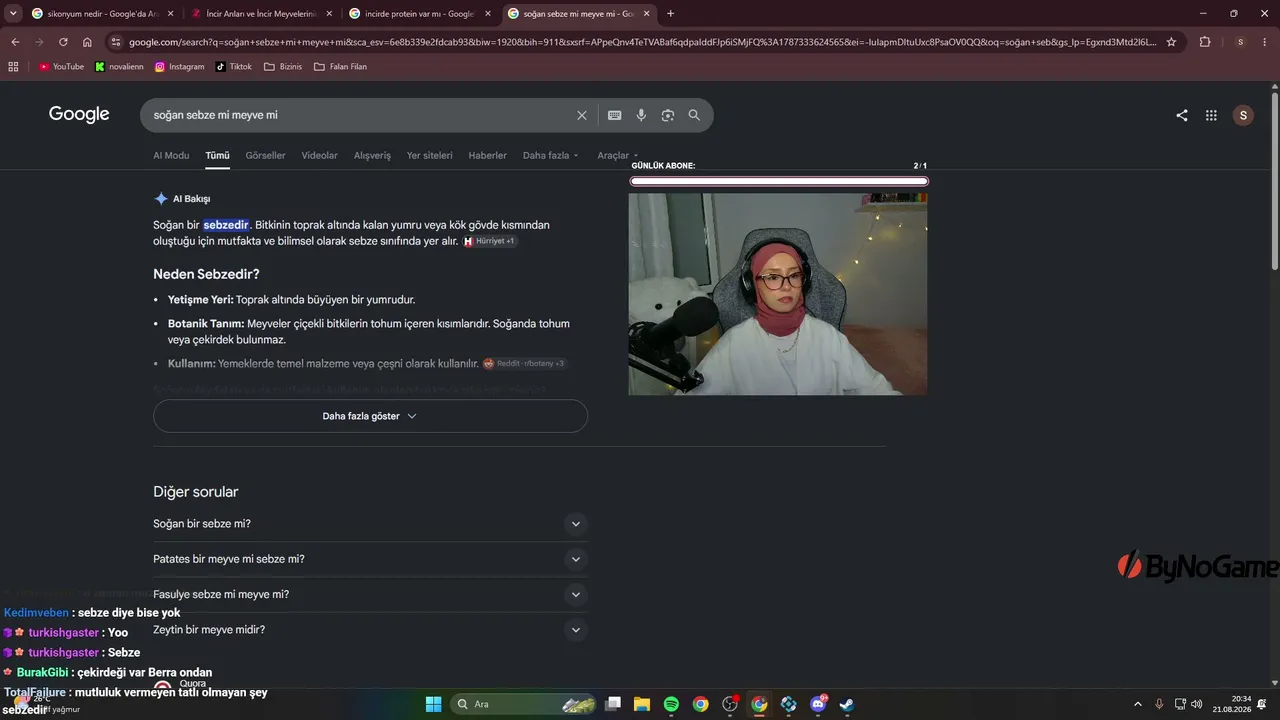Expand AI overview with 'Daha fazla göster'
This screenshot has height=720, width=1280.
(x=370, y=416)
